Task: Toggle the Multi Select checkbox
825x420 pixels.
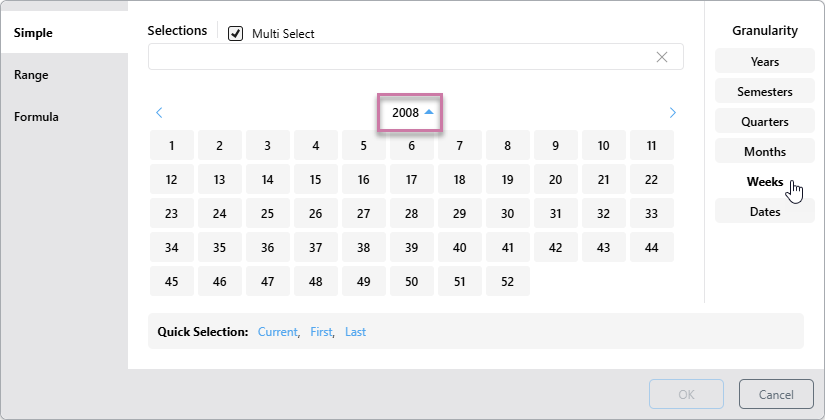Action: (x=236, y=33)
